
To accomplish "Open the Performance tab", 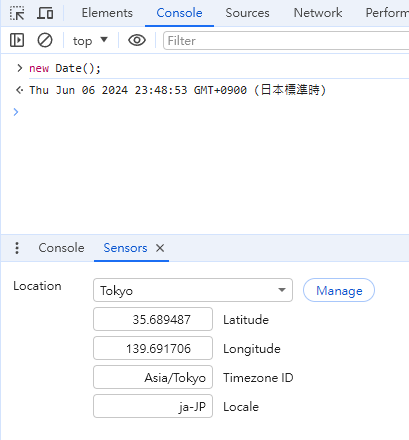I will point(387,13).
